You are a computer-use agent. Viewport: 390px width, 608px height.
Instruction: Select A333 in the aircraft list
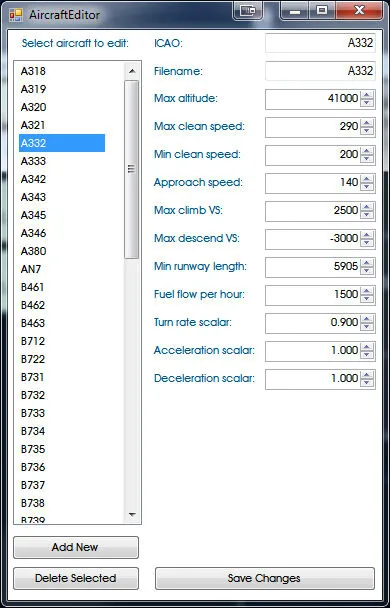click(62, 161)
